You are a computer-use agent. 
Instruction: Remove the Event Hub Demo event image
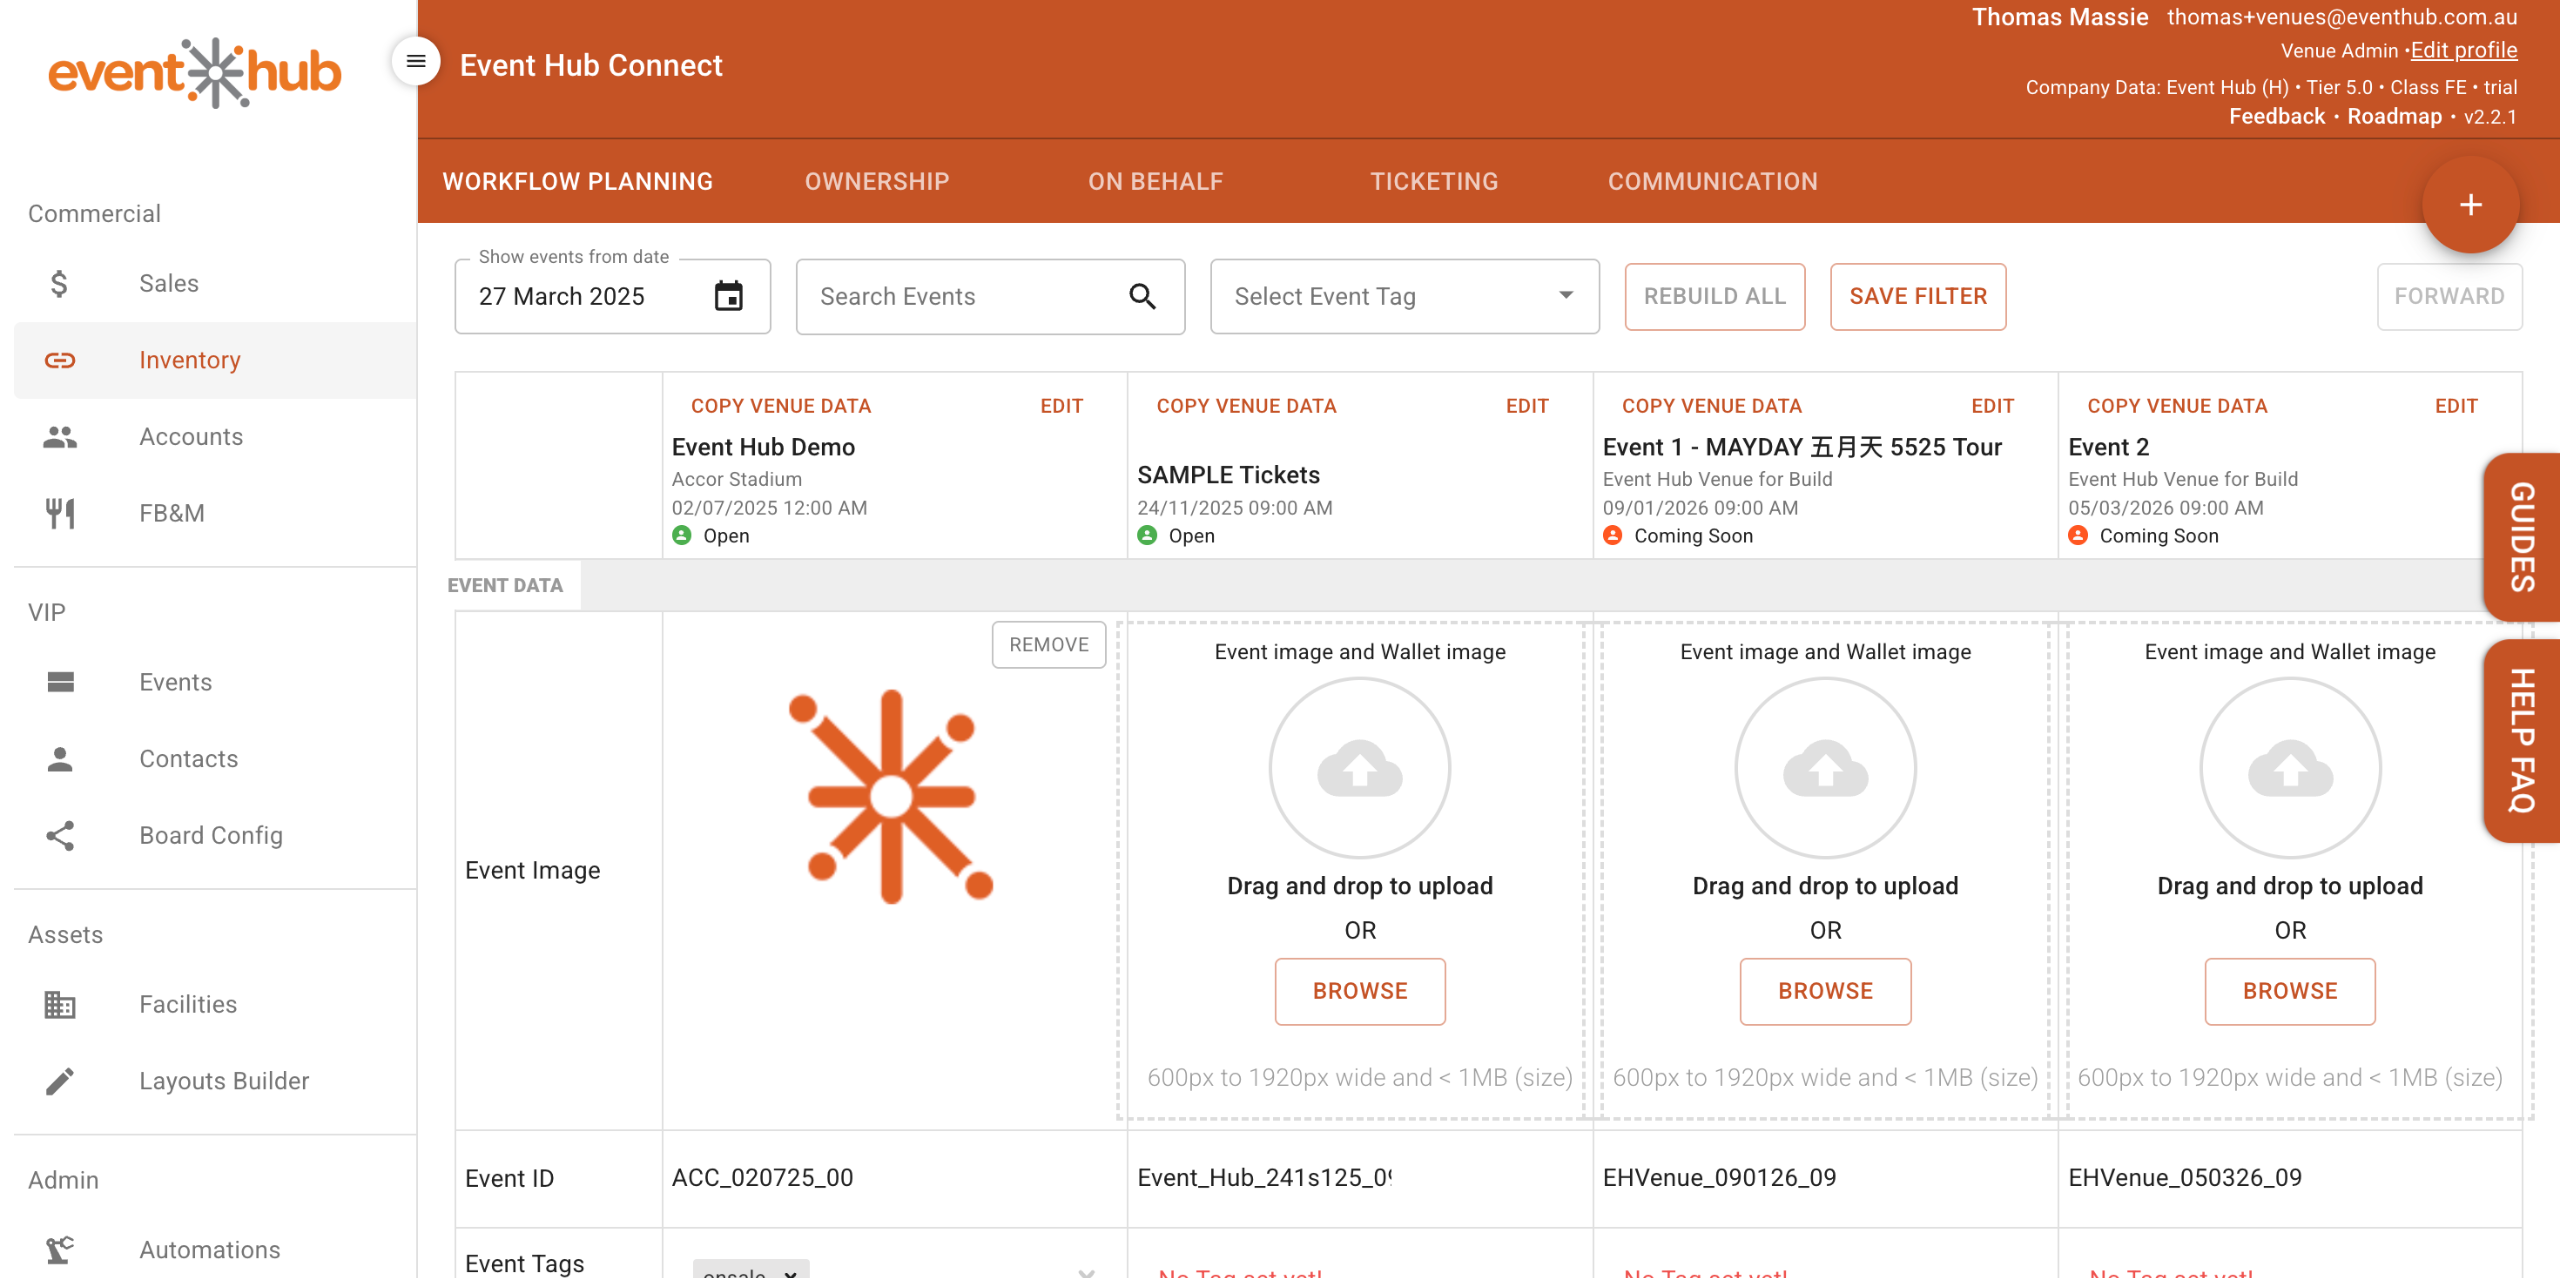[x=1048, y=645]
